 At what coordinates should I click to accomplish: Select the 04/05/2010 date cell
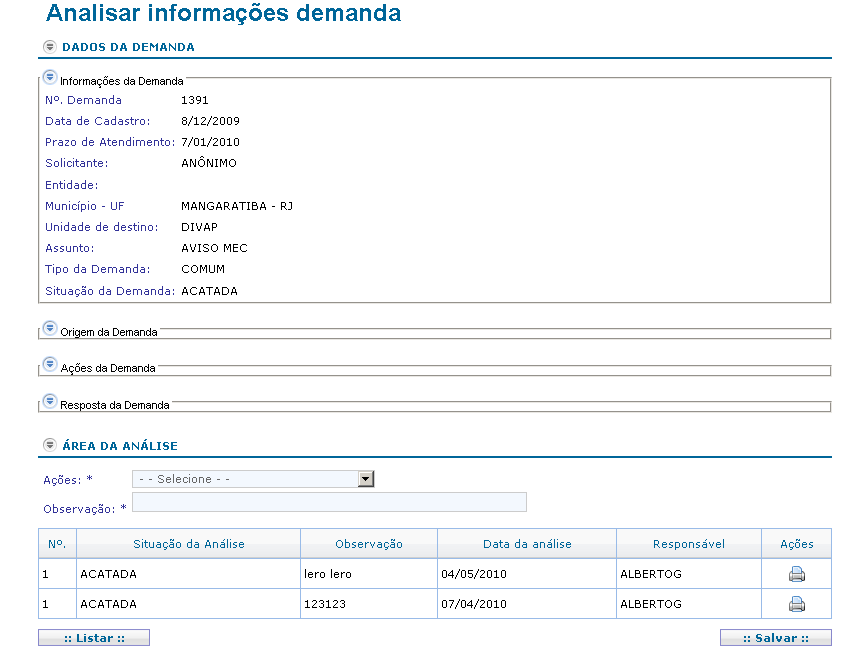coord(473,575)
